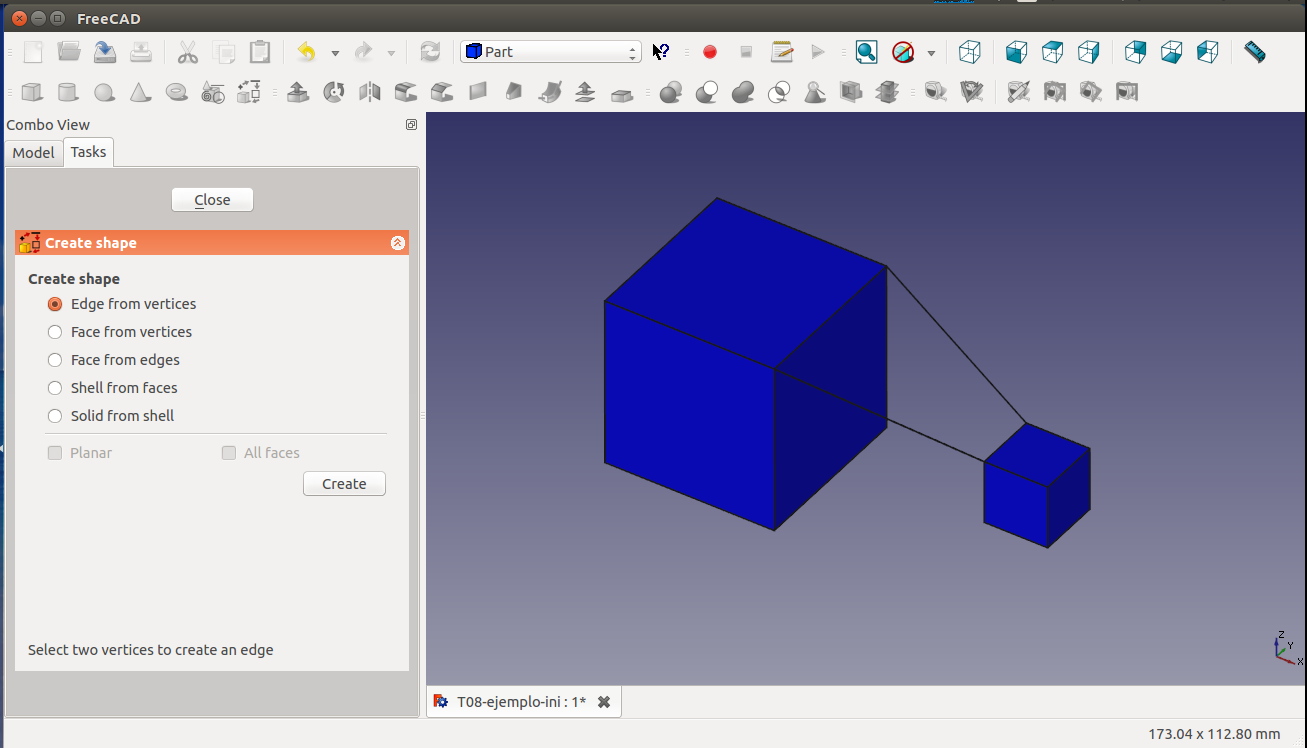The height and width of the screenshot is (748, 1307).
Task: Click the Mirror tool icon
Action: point(370,93)
